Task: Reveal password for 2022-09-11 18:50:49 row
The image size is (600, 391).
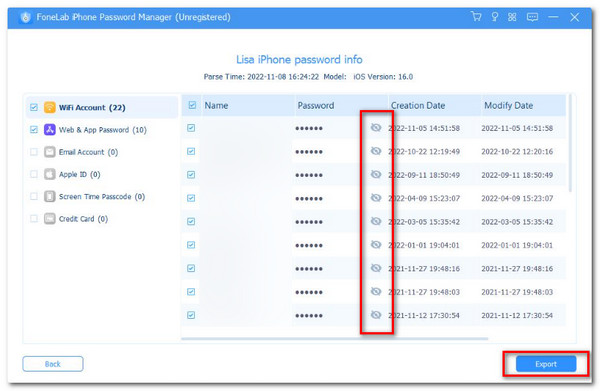Action: (x=376, y=174)
